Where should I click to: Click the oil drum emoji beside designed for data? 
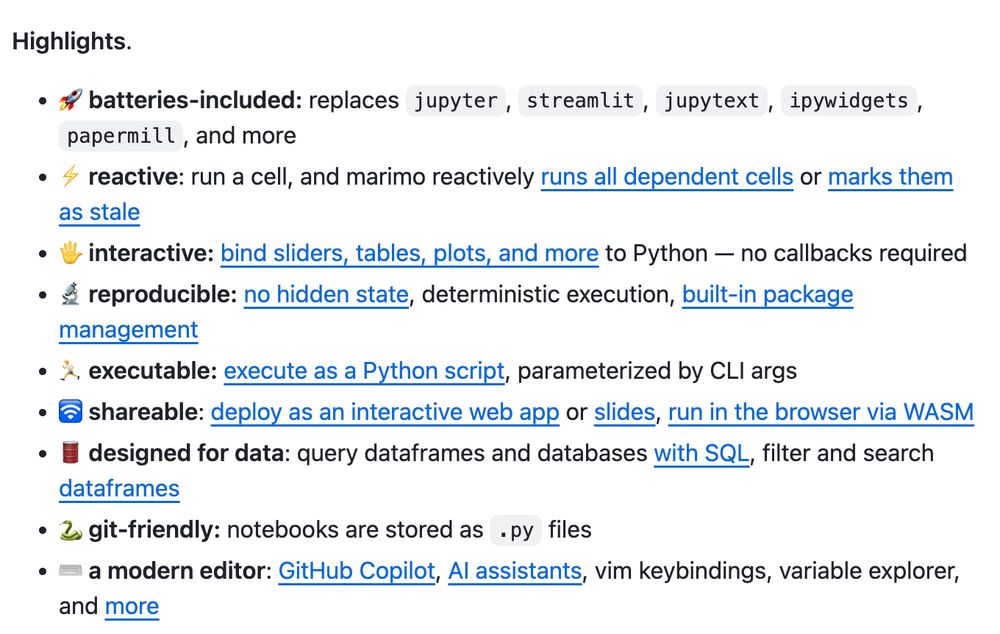pos(70,453)
